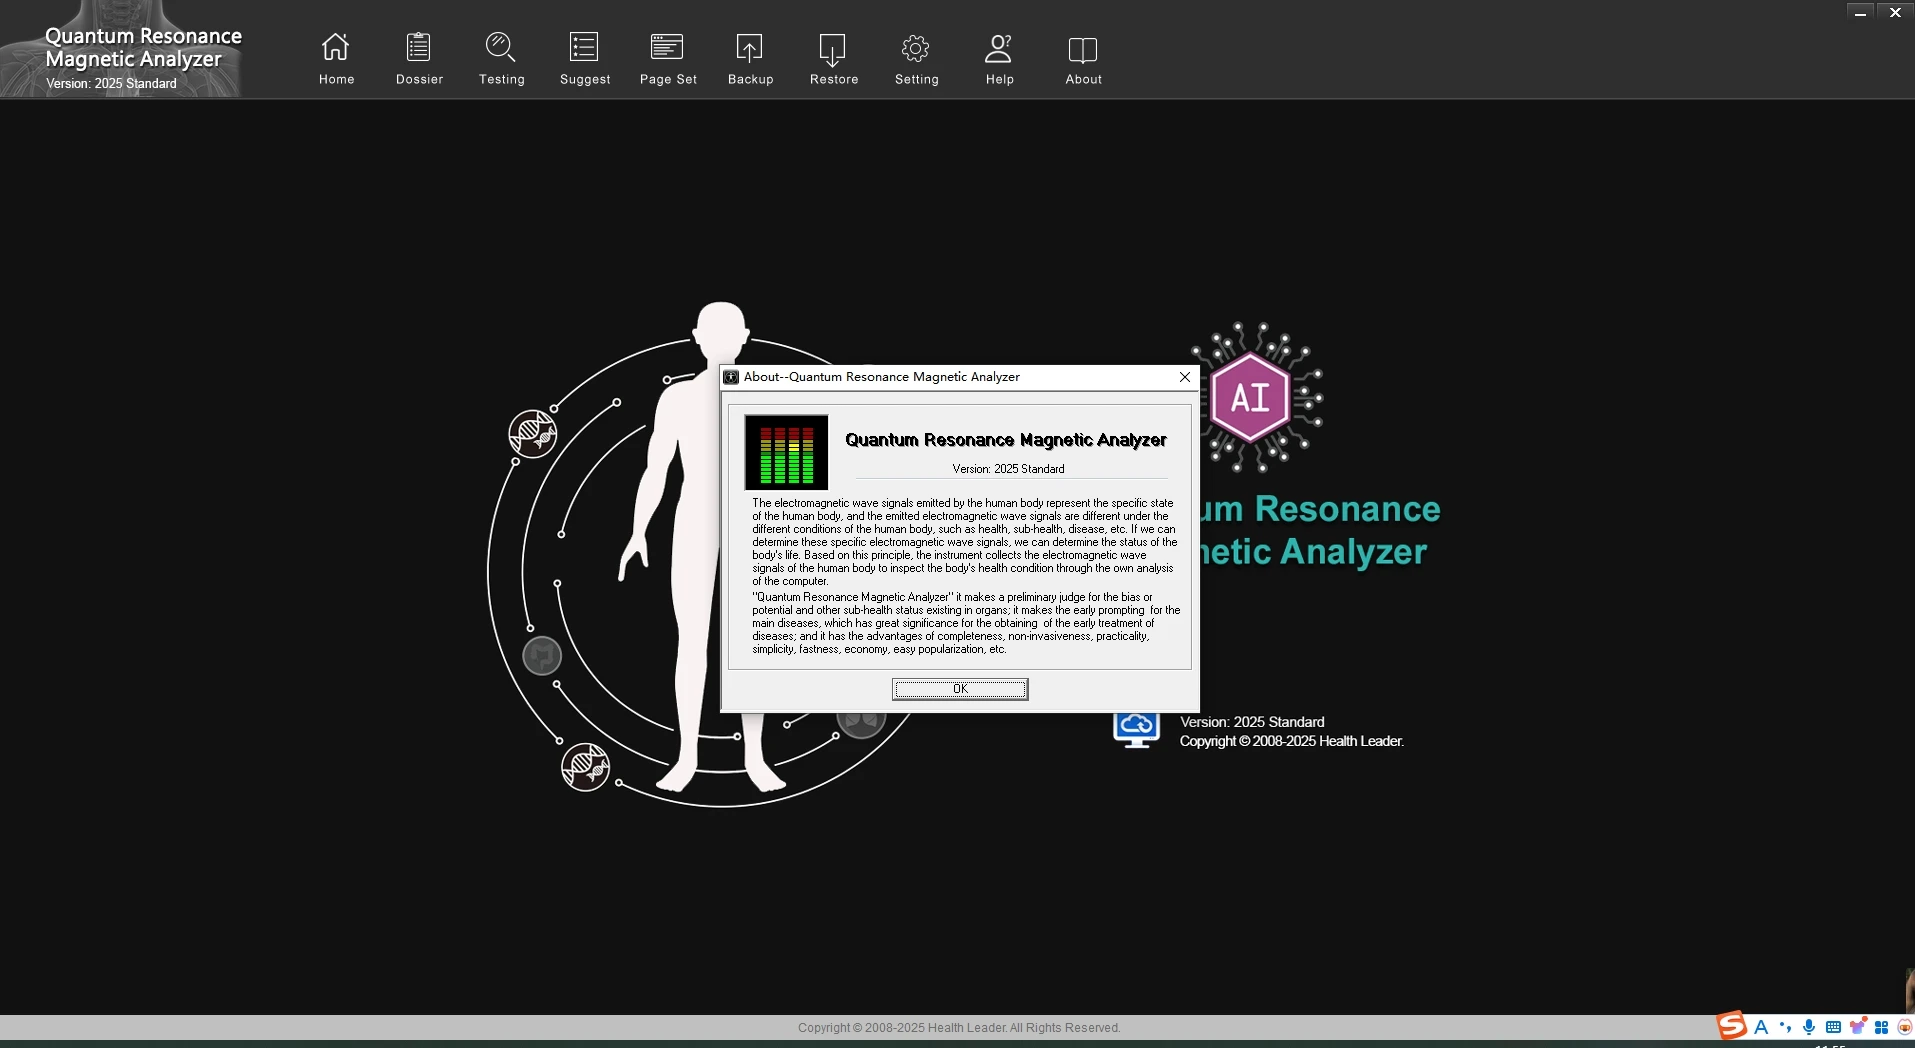Click the Backup upload icon
Viewport: 1915px width, 1048px height.
tap(750, 58)
